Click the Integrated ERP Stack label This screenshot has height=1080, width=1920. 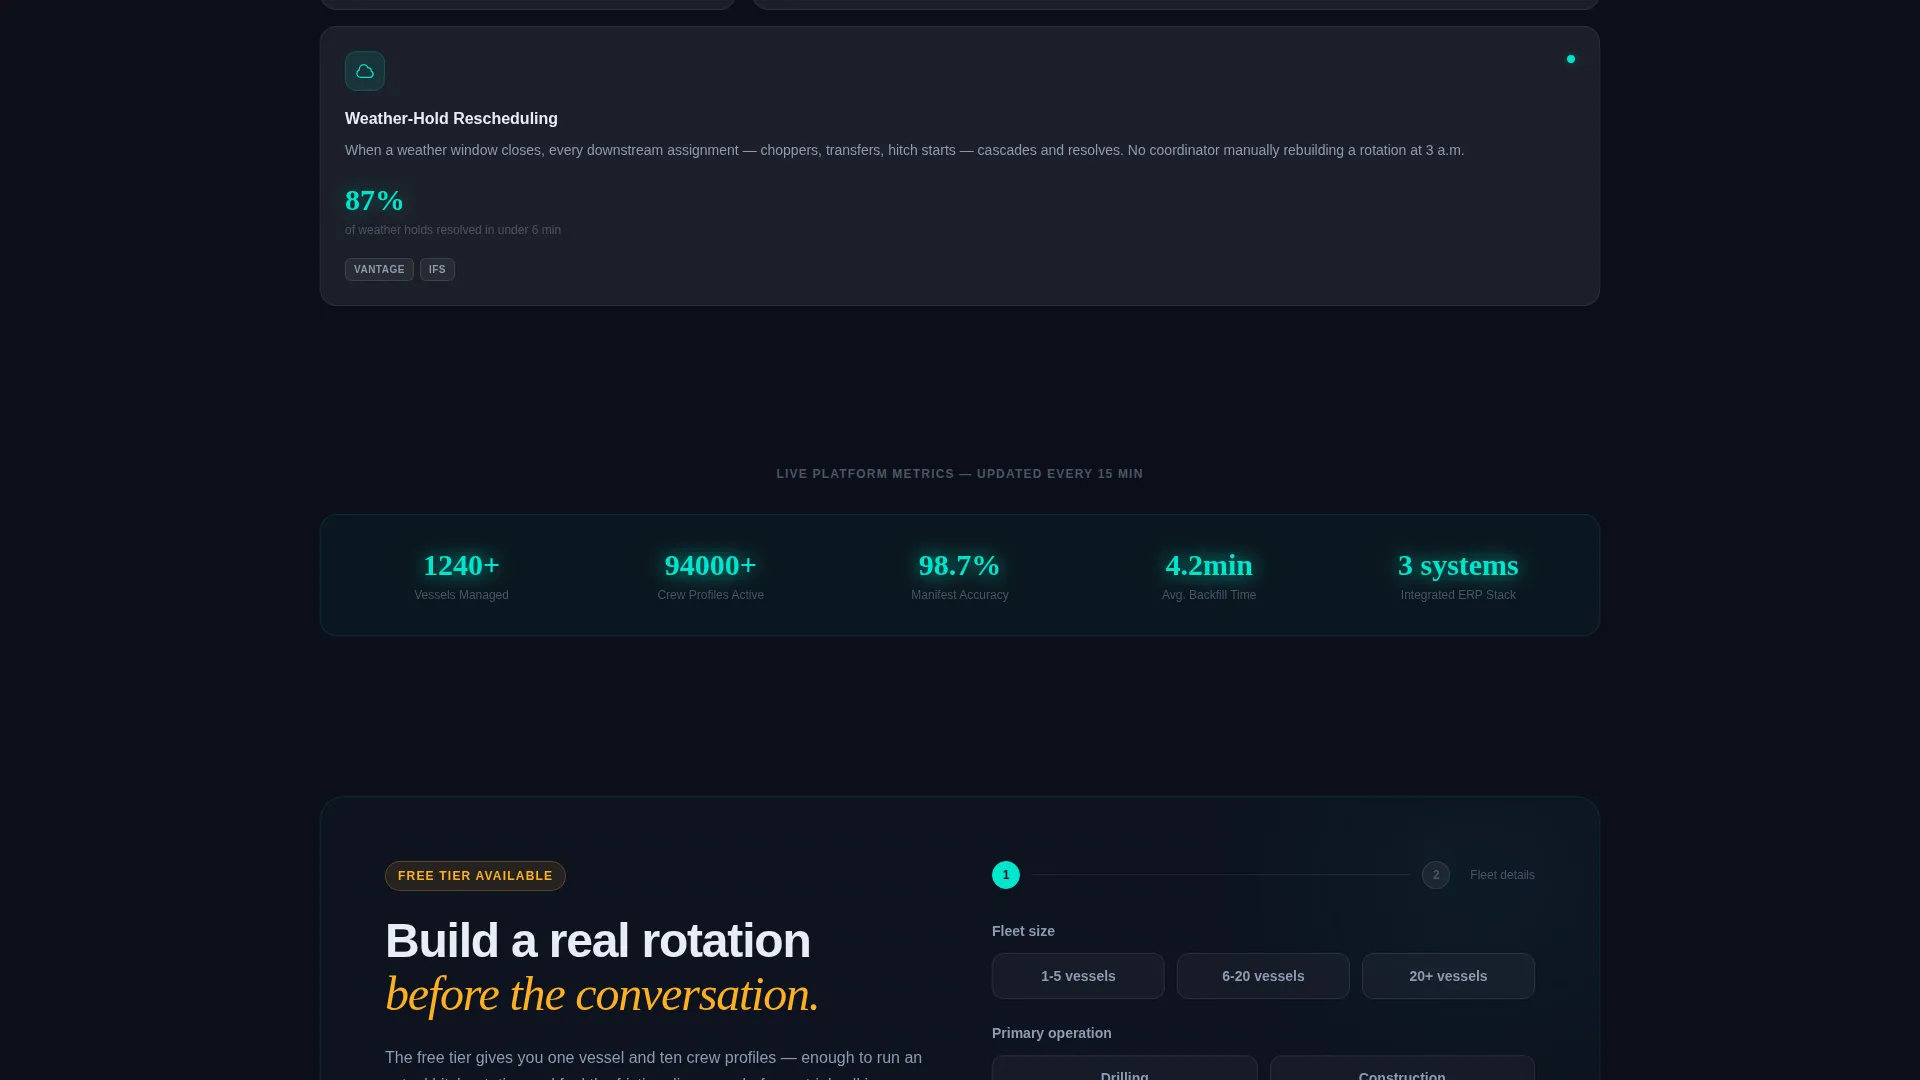pyautogui.click(x=1458, y=595)
